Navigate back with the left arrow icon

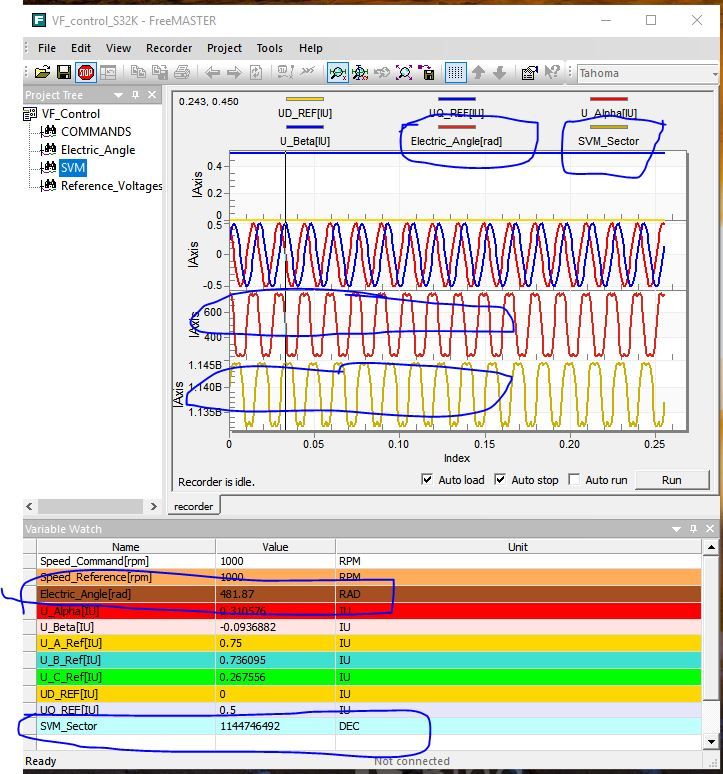coord(212,73)
